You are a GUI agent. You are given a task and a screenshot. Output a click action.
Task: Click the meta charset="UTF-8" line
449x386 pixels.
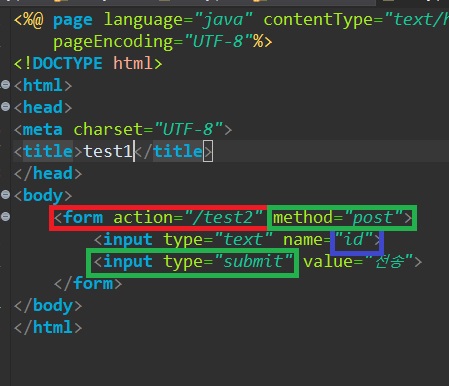[123, 129]
